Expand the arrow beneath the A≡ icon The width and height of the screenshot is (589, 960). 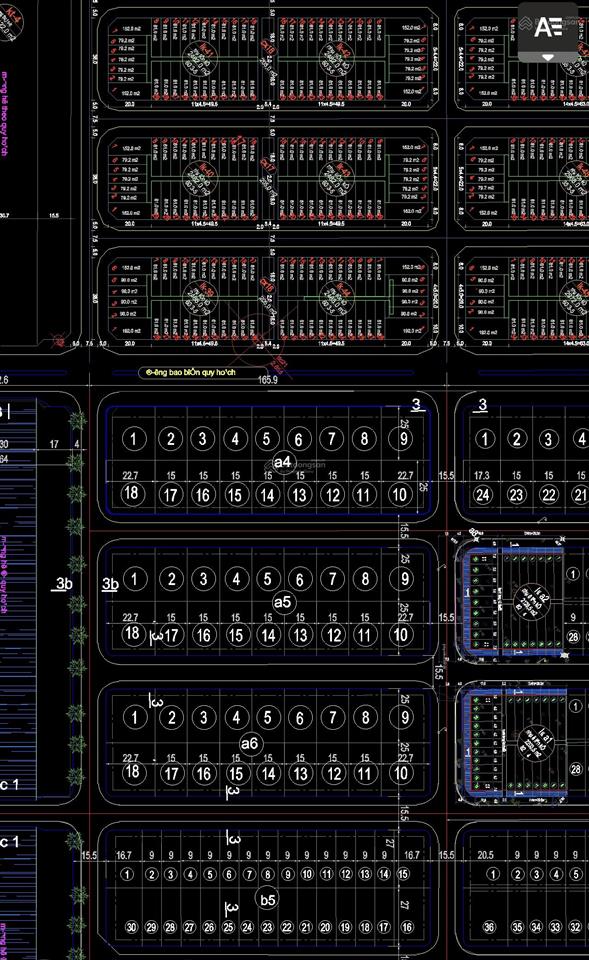(x=548, y=57)
